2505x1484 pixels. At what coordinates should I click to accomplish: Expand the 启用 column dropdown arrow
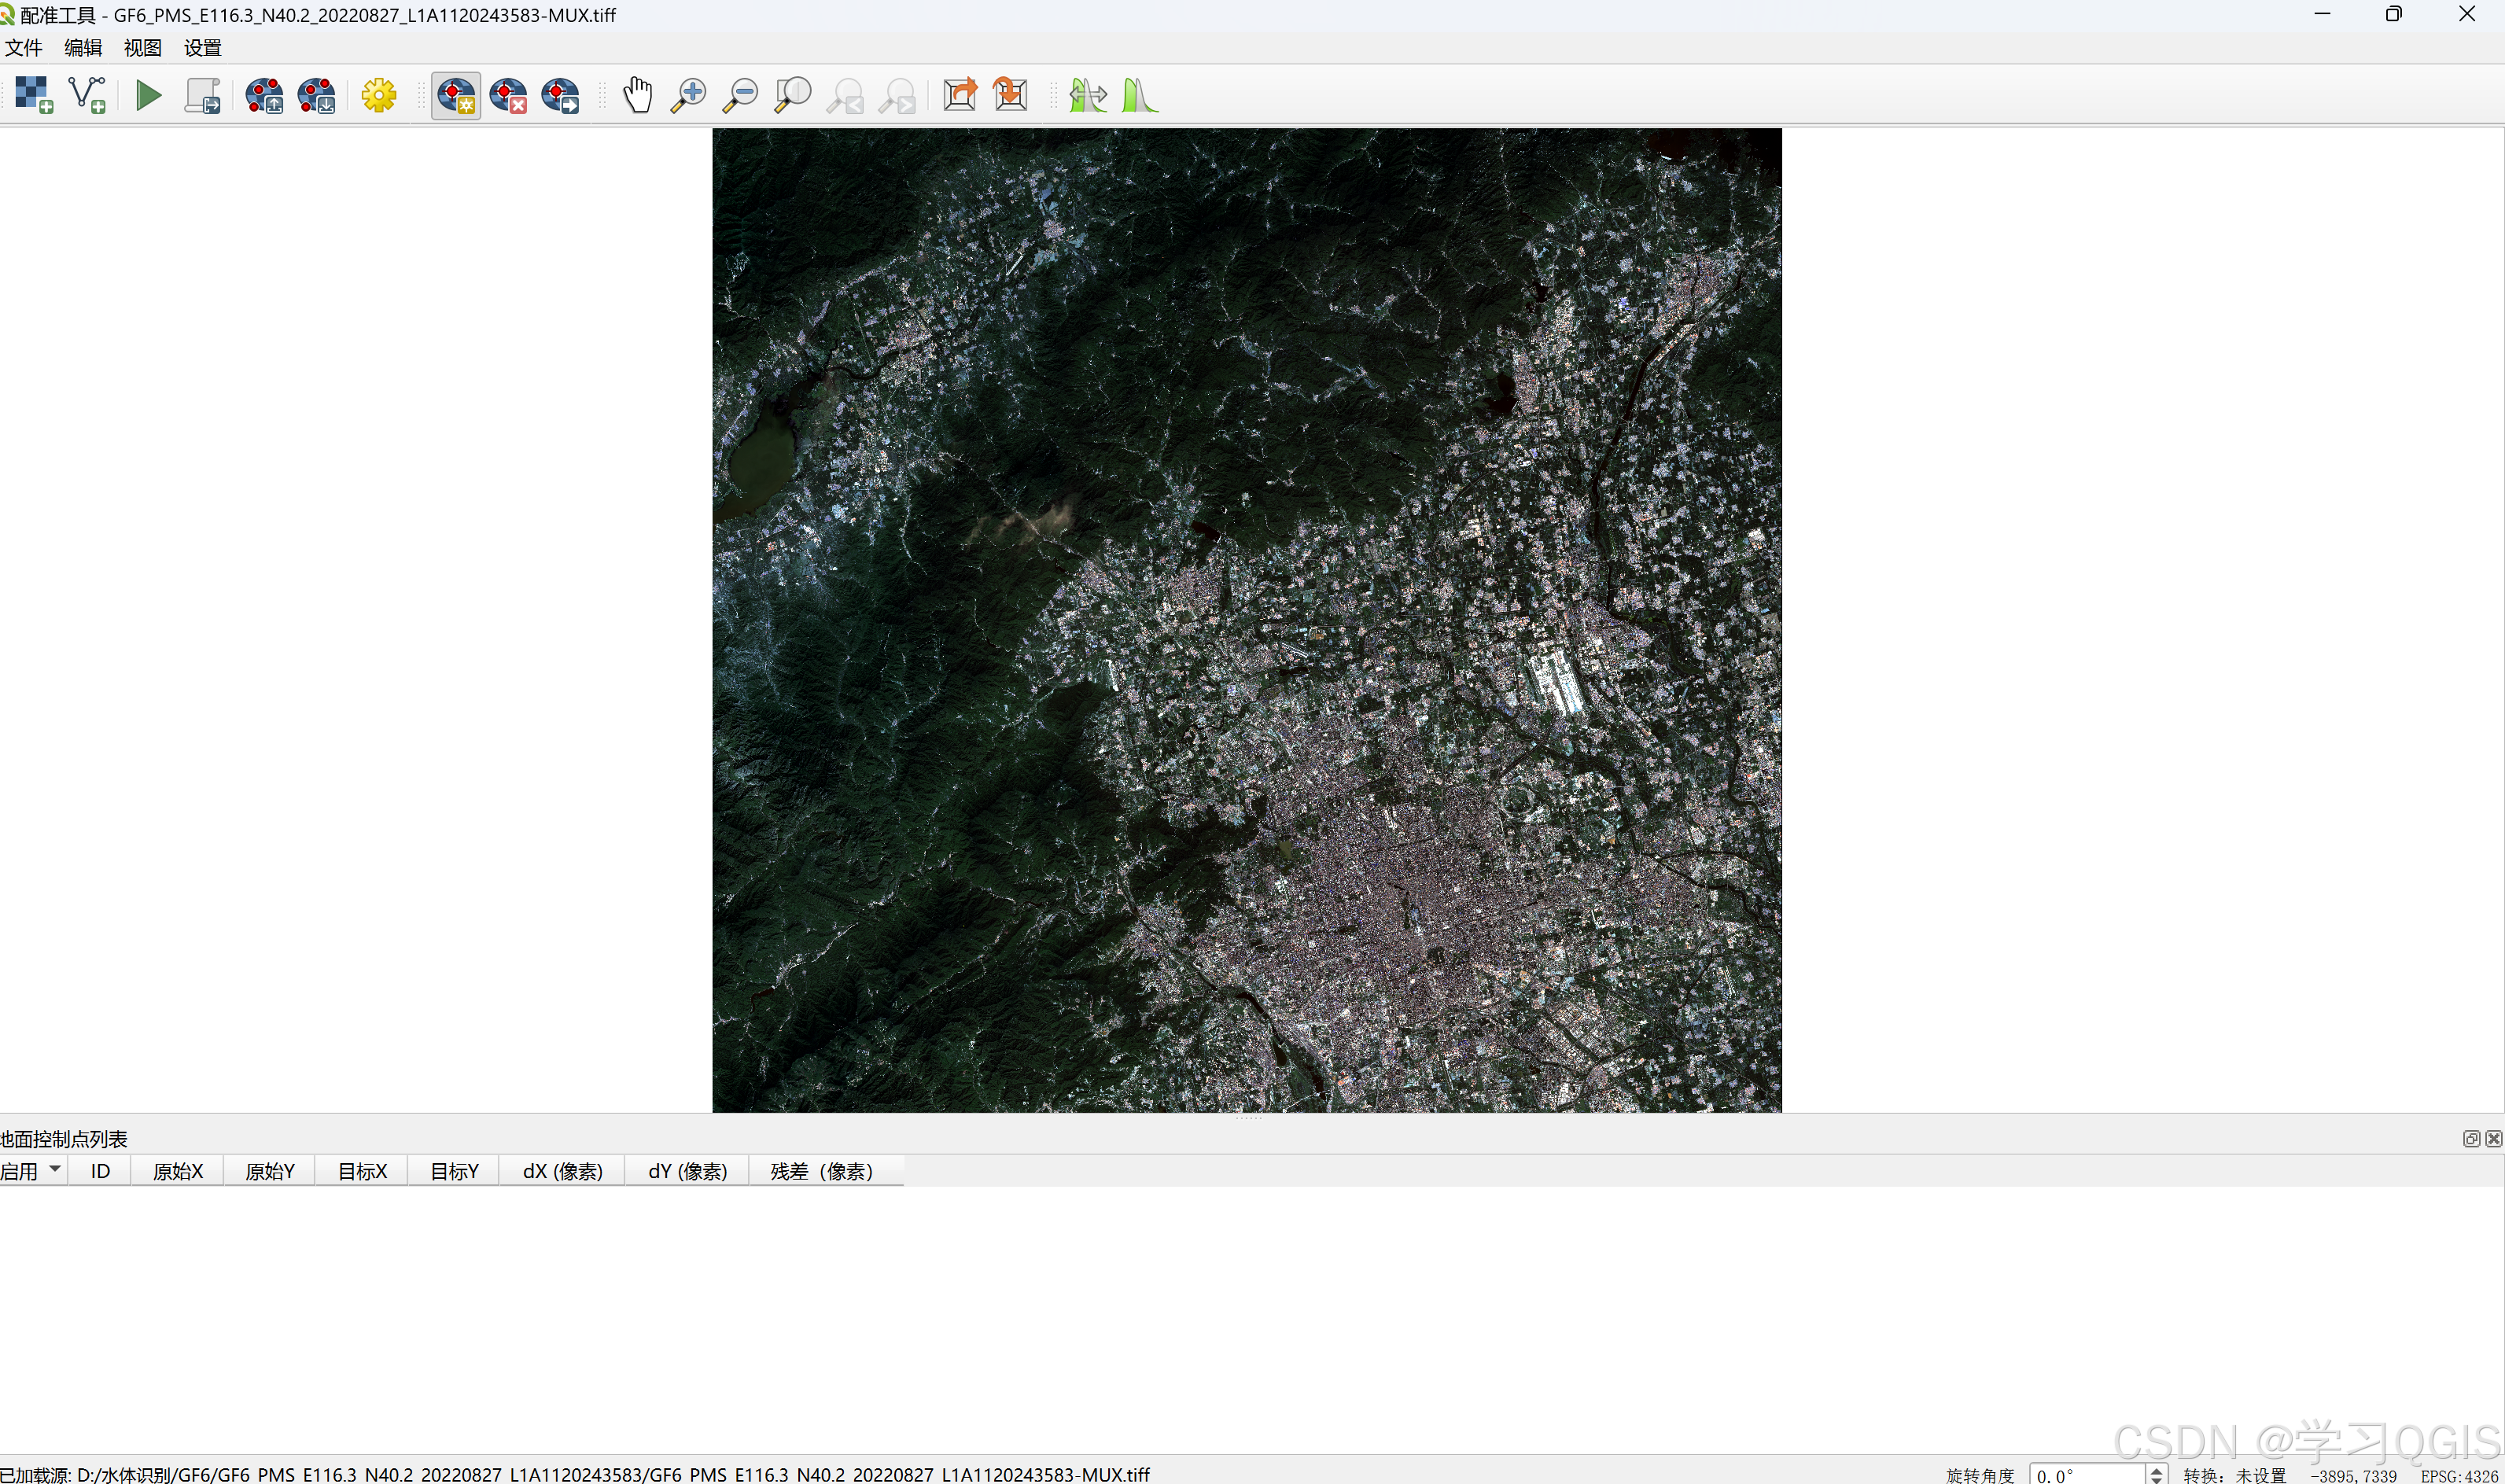click(55, 1169)
